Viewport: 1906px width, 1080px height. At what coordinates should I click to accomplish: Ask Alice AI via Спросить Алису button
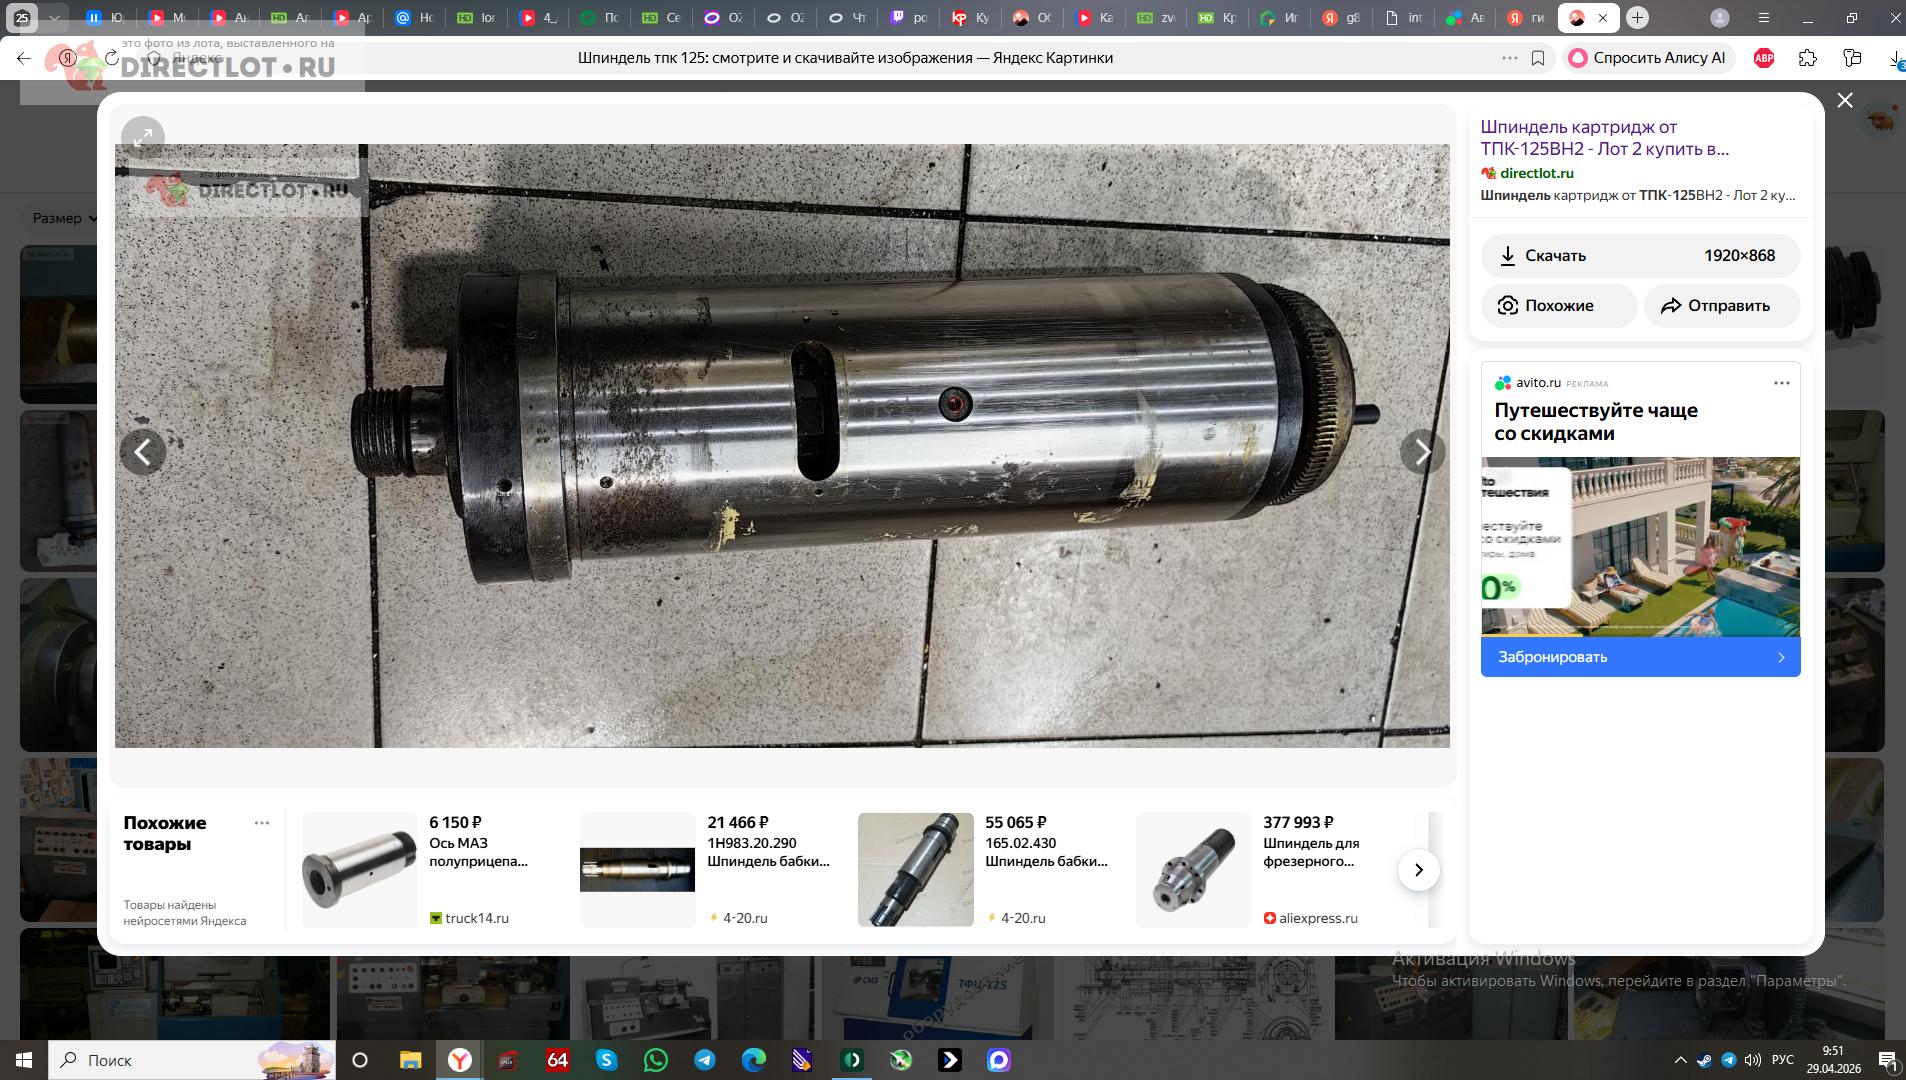(1647, 58)
